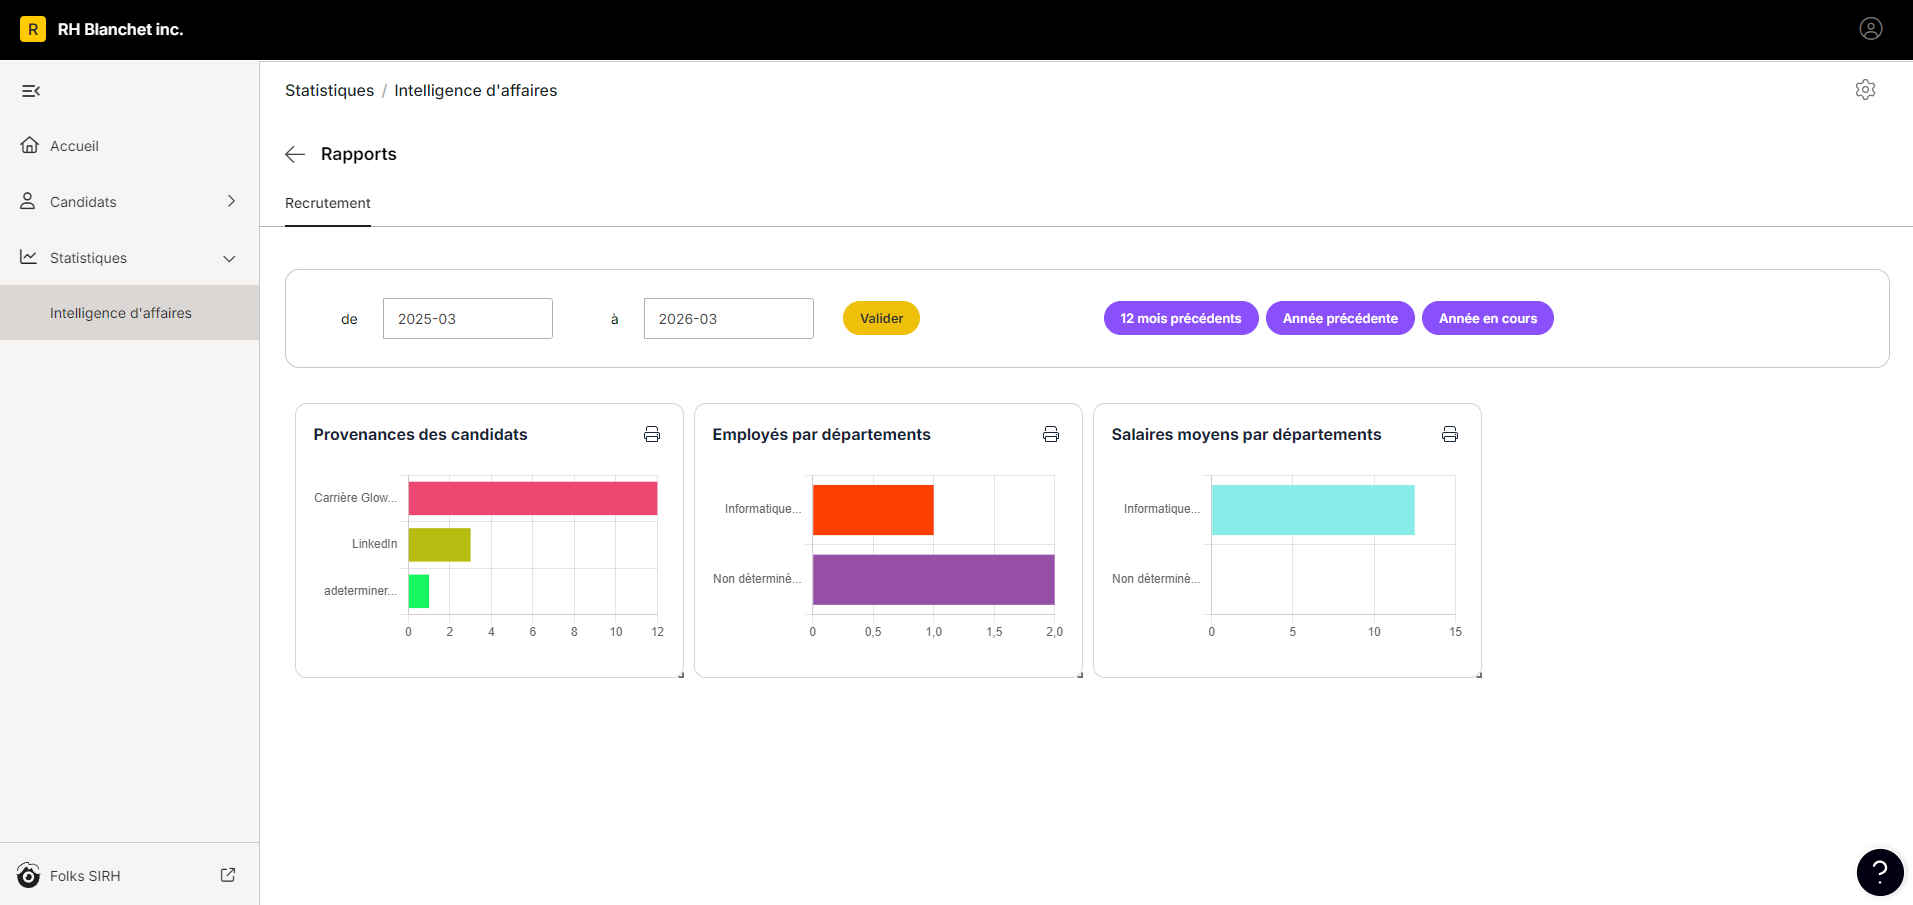Open the help question mark button
This screenshot has width=1913, height=905.
click(1880, 872)
